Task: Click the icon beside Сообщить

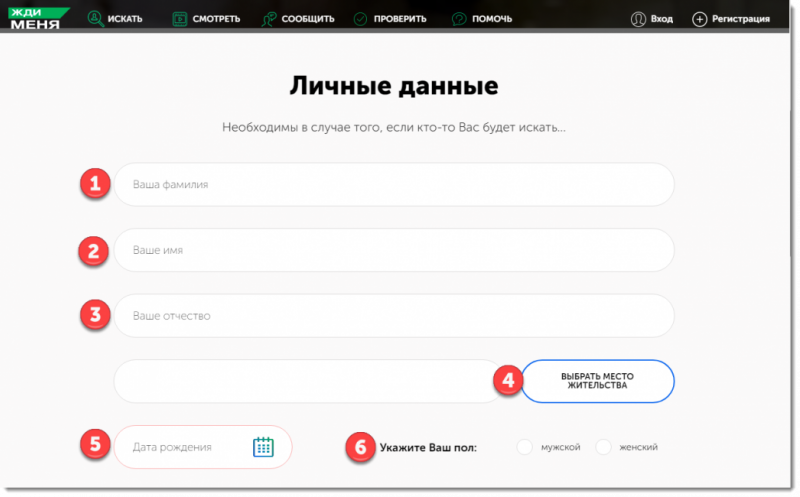Action: click(x=268, y=19)
